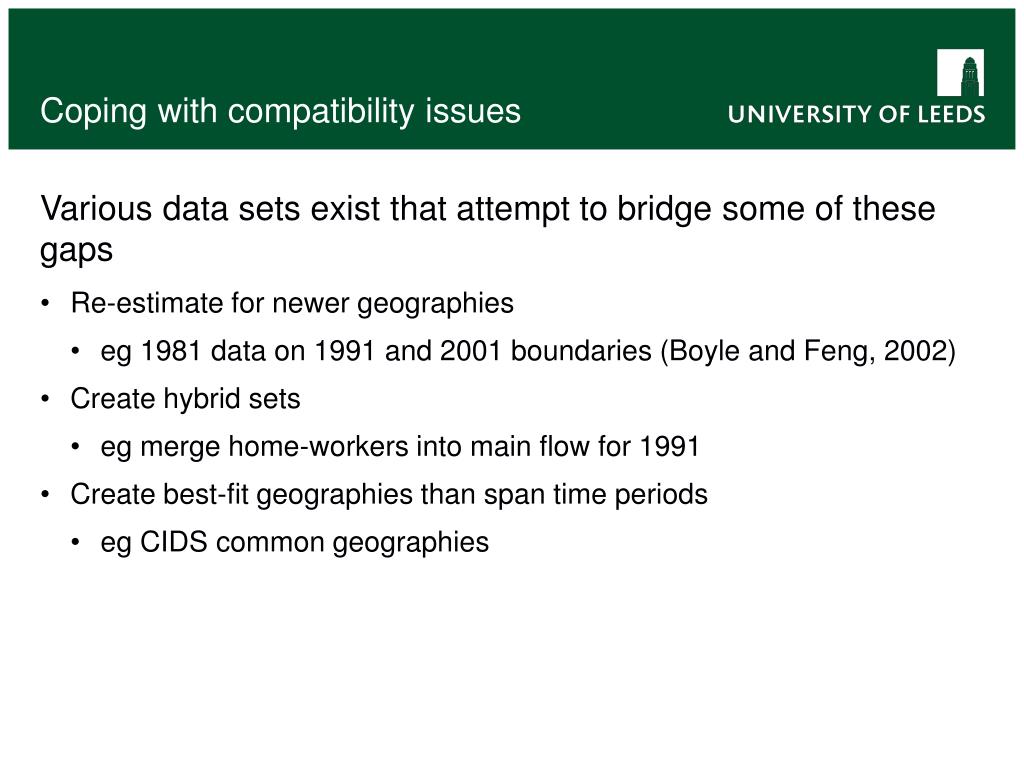Click the Re-estimate for newer geographies bullet
The width and height of the screenshot is (1024, 768).
292,304
